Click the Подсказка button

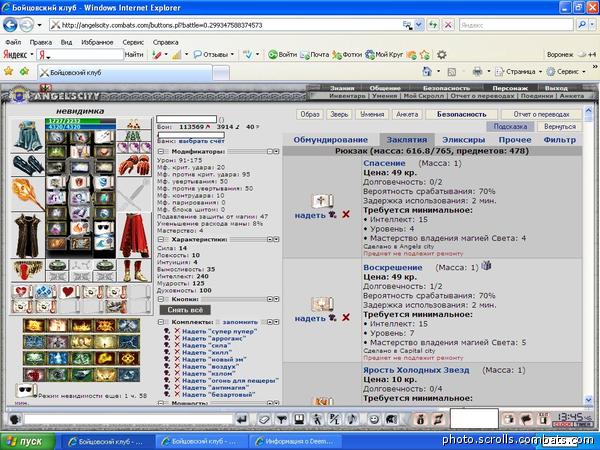point(510,126)
